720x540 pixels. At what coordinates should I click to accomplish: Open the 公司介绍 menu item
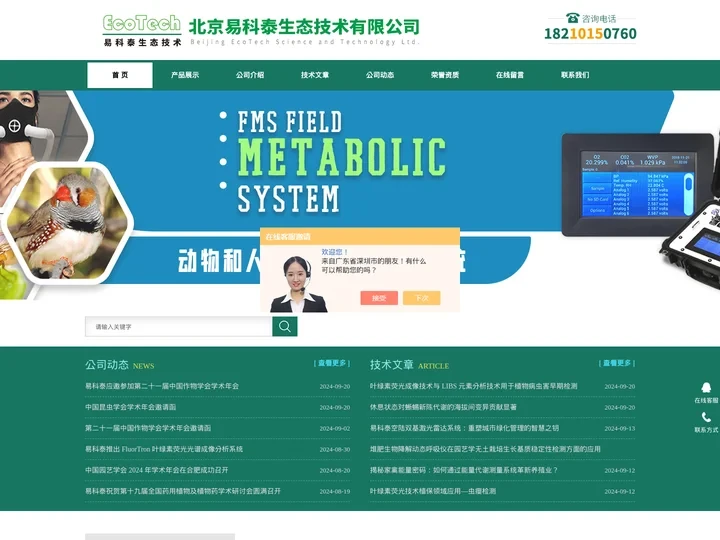[250, 75]
